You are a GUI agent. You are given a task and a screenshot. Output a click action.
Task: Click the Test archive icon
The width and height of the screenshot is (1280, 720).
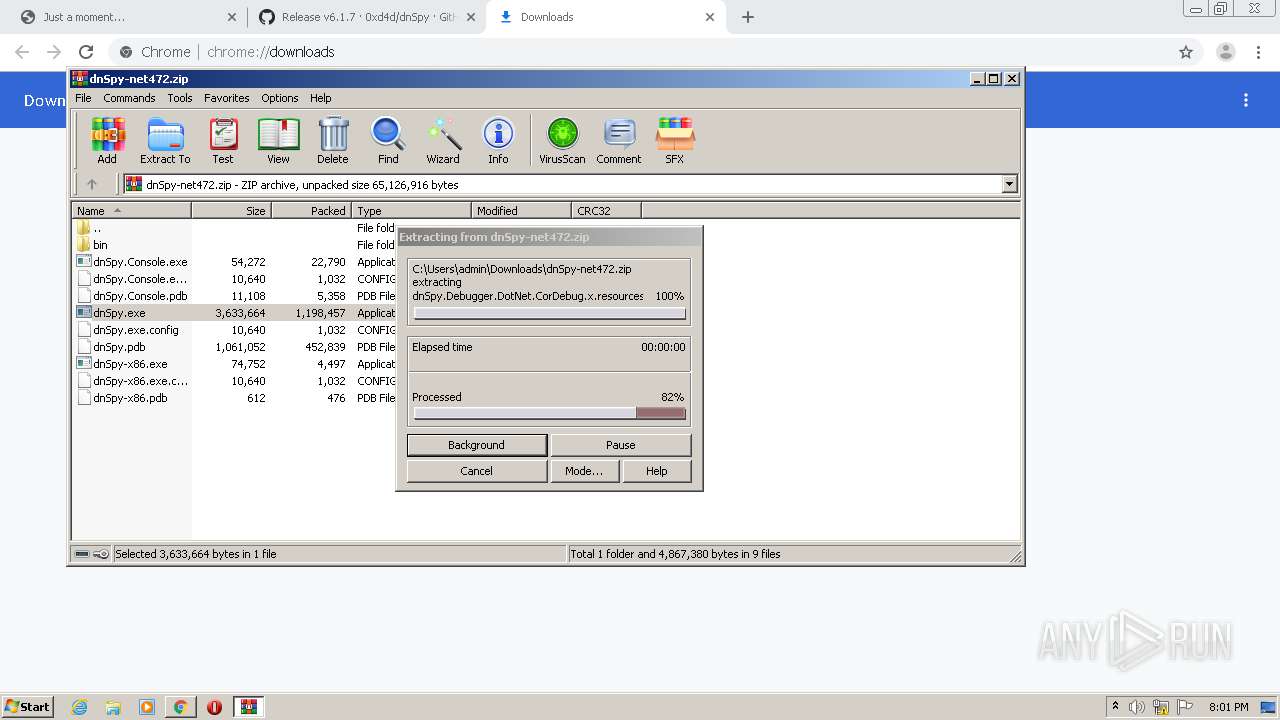pos(223,140)
